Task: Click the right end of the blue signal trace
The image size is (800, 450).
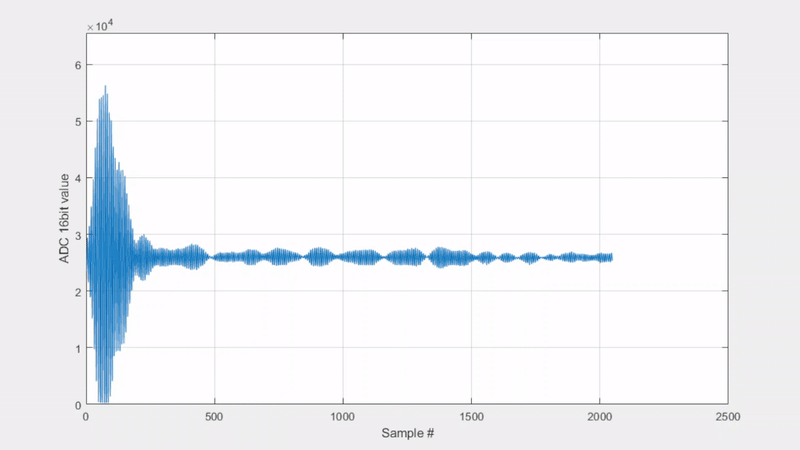Action: pos(611,258)
